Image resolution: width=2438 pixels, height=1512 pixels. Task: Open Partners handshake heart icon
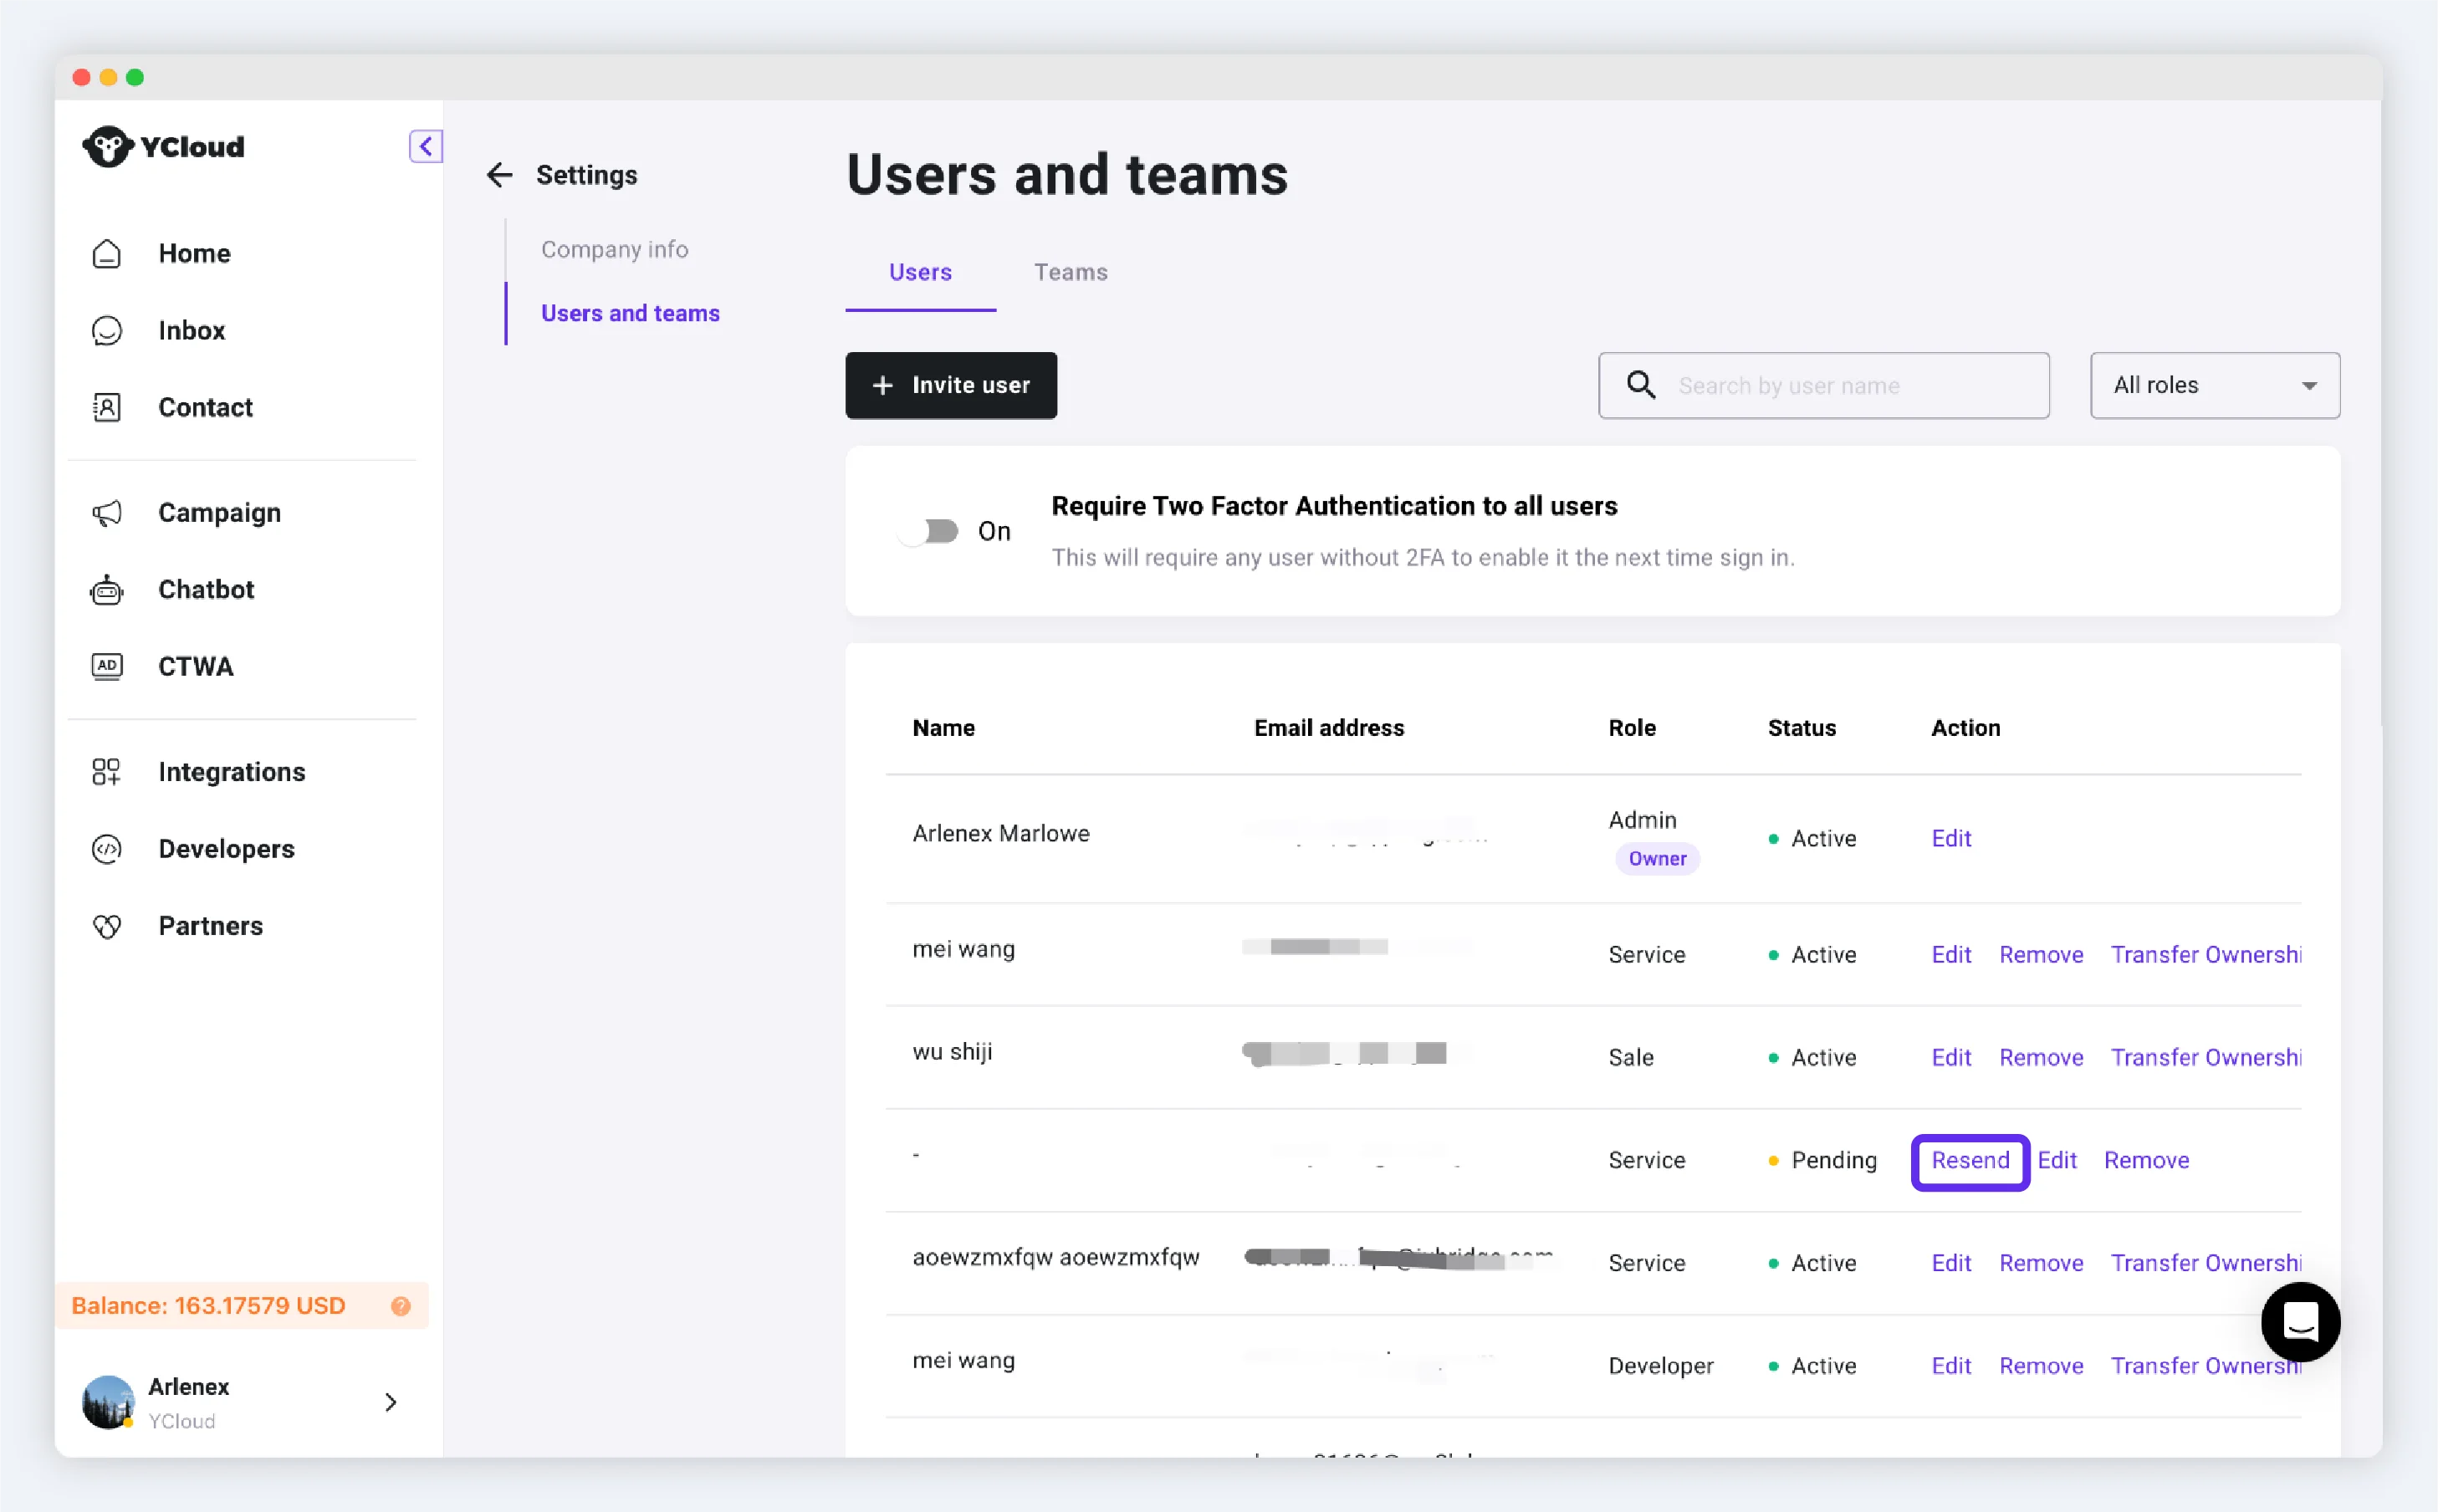click(107, 926)
